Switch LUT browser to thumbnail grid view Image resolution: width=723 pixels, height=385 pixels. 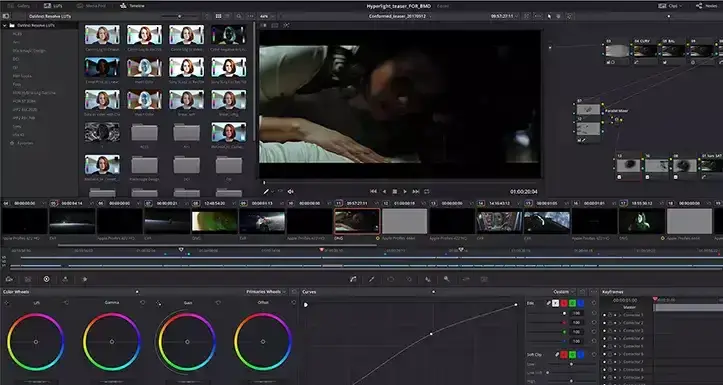click(218, 16)
